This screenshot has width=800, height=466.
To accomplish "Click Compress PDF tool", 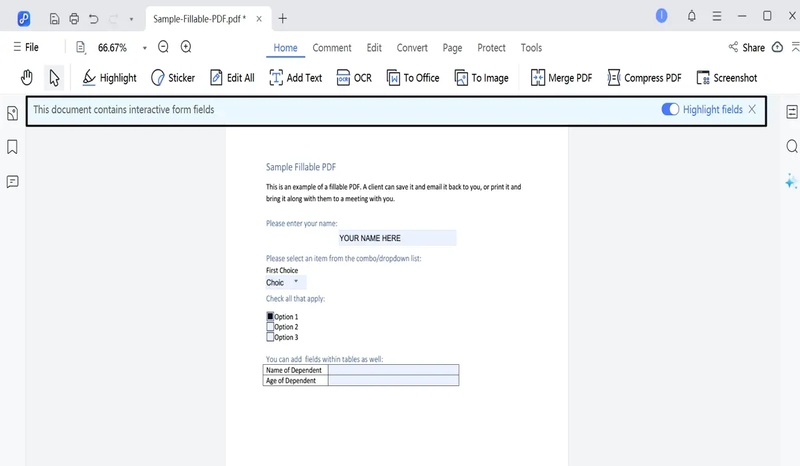I will tap(644, 78).
